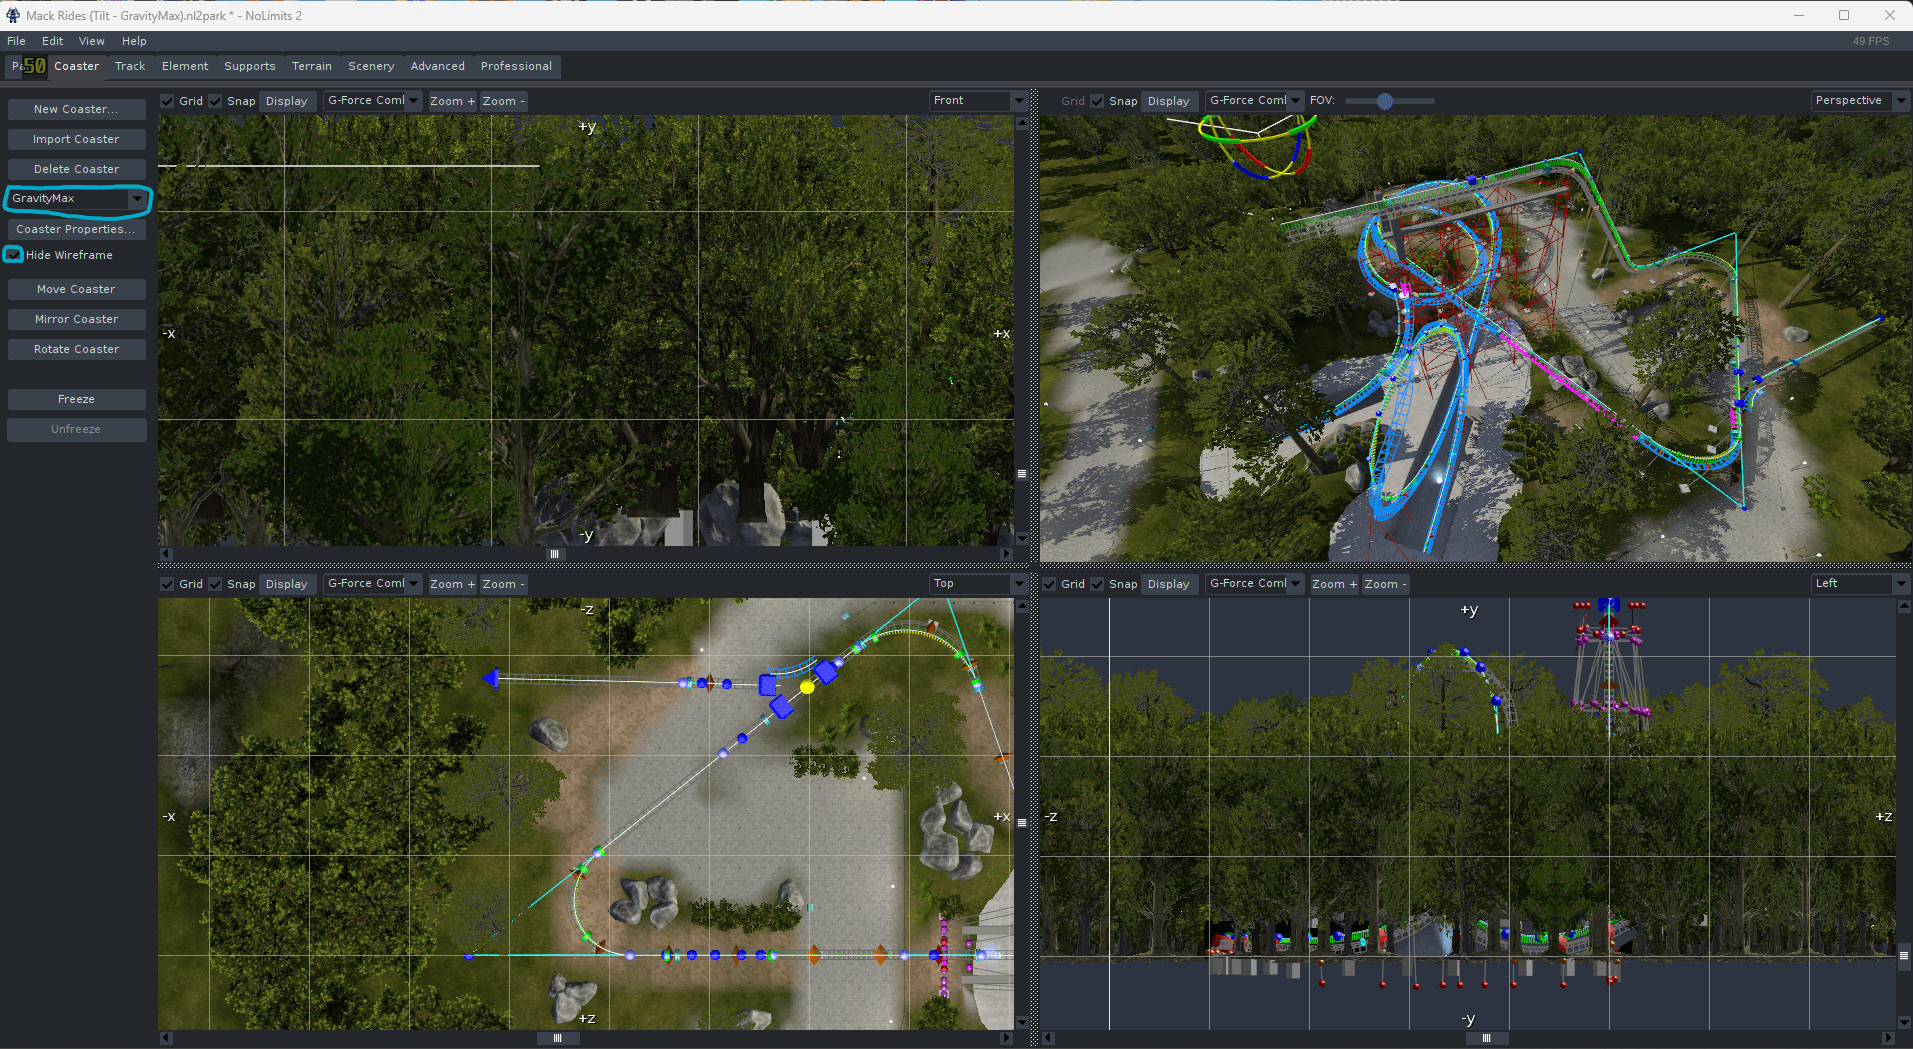The height and width of the screenshot is (1049, 1913).
Task: Toggle the Snap checkbox in the Top view
Action: coord(215,584)
